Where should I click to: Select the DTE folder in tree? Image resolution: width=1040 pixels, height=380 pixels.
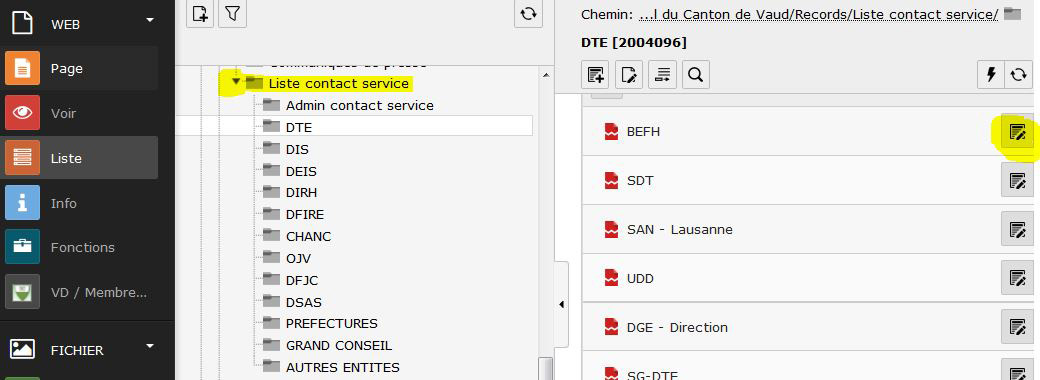coord(298,127)
